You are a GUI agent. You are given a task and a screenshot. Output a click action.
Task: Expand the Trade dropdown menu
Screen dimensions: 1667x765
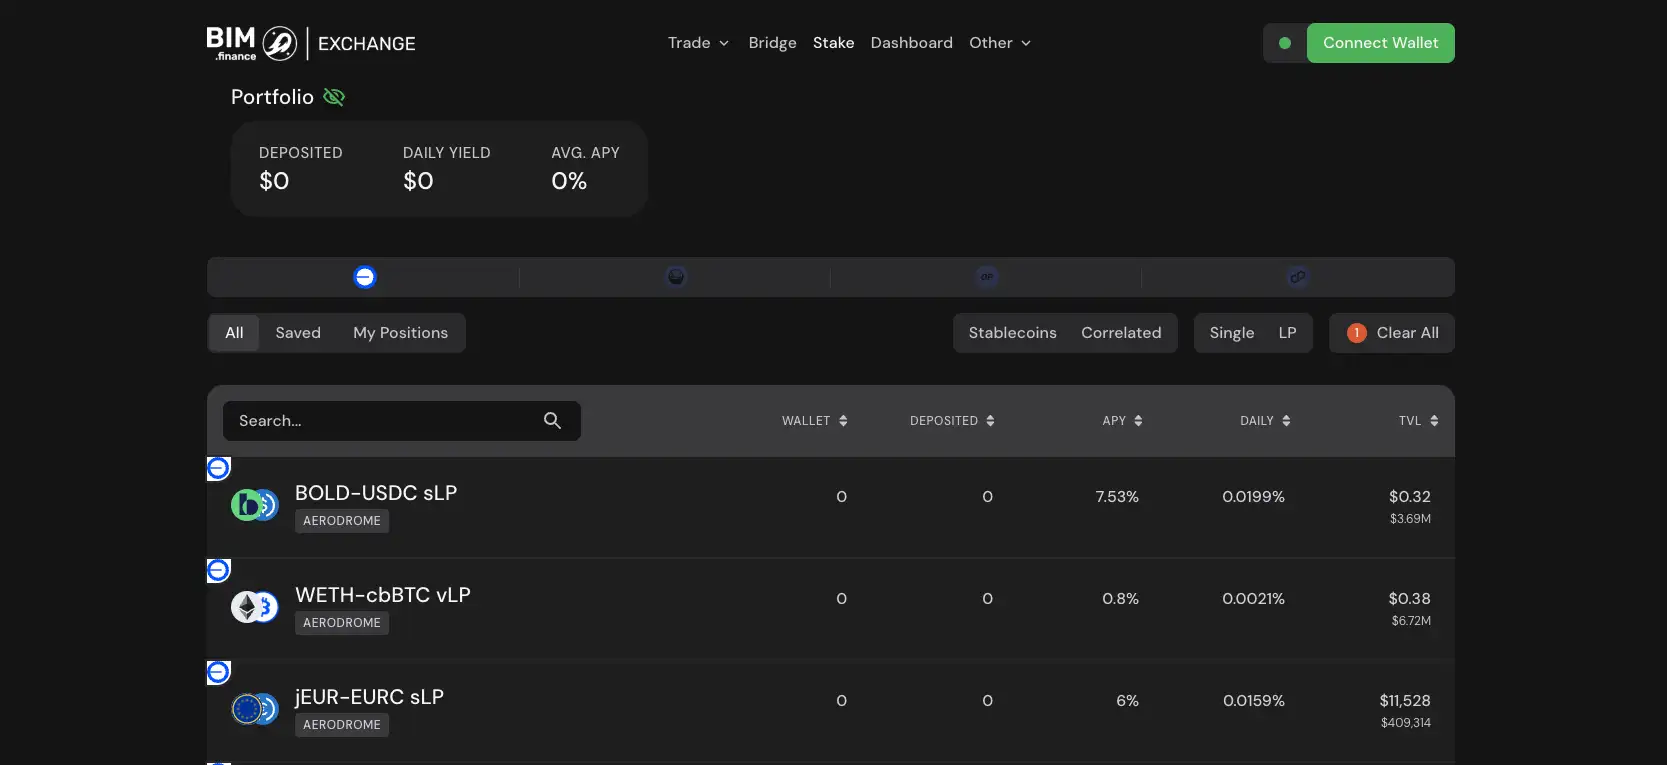tap(698, 43)
